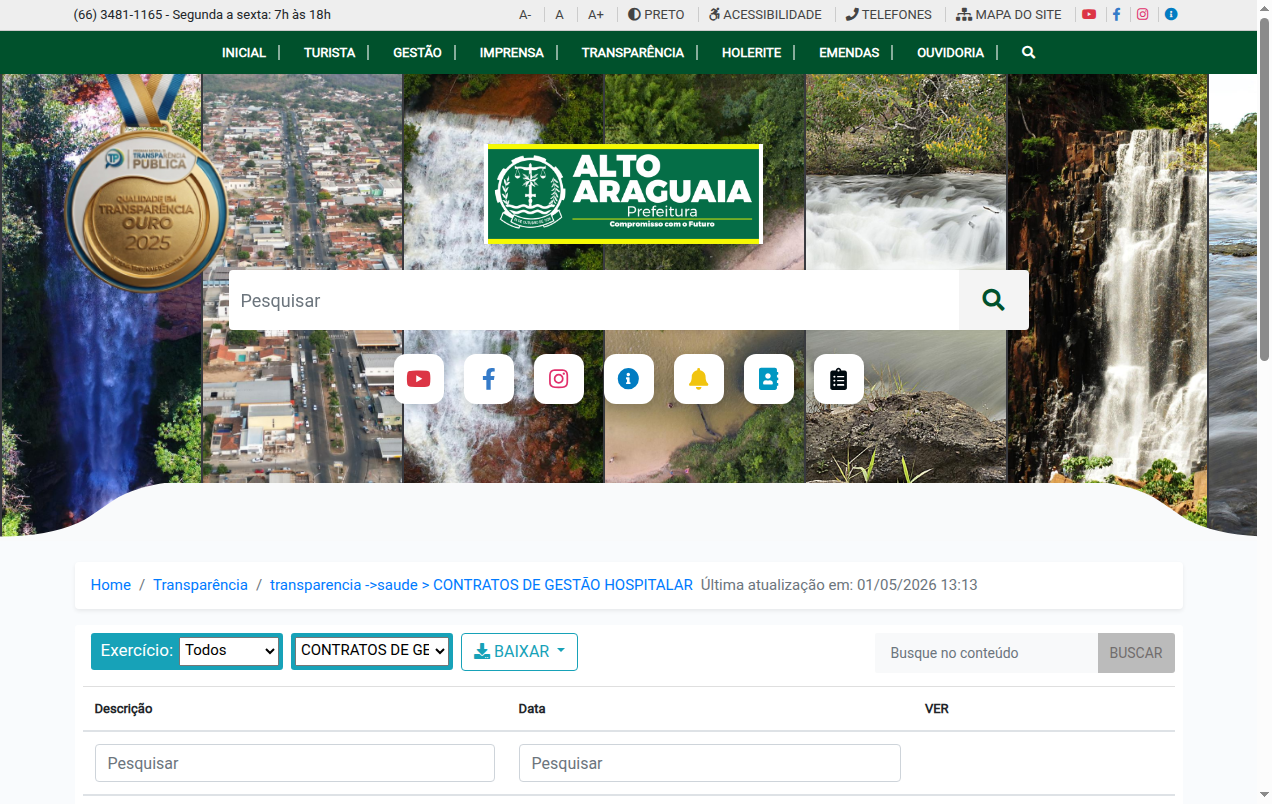Click the black clipboard list tile
Screen dimensions: 1272x804
click(x=839, y=379)
